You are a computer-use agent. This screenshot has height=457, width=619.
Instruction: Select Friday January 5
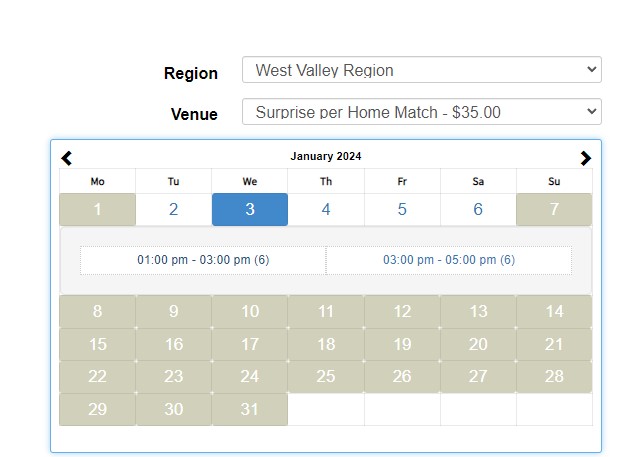402,210
